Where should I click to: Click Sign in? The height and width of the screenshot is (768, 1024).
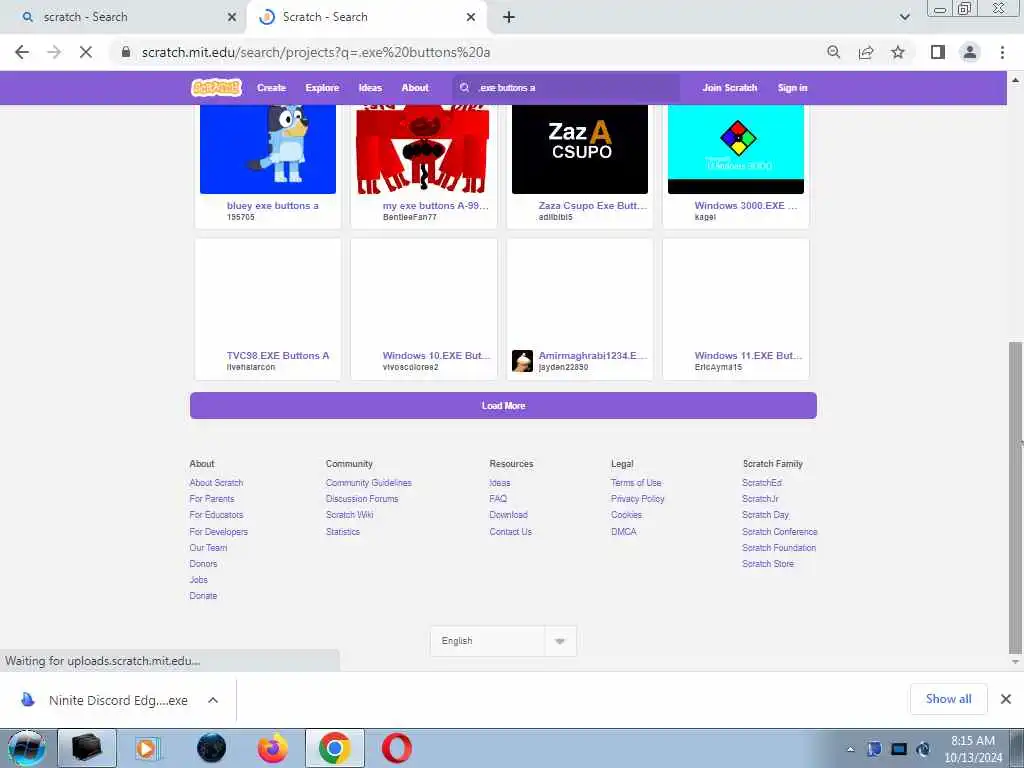coord(792,88)
